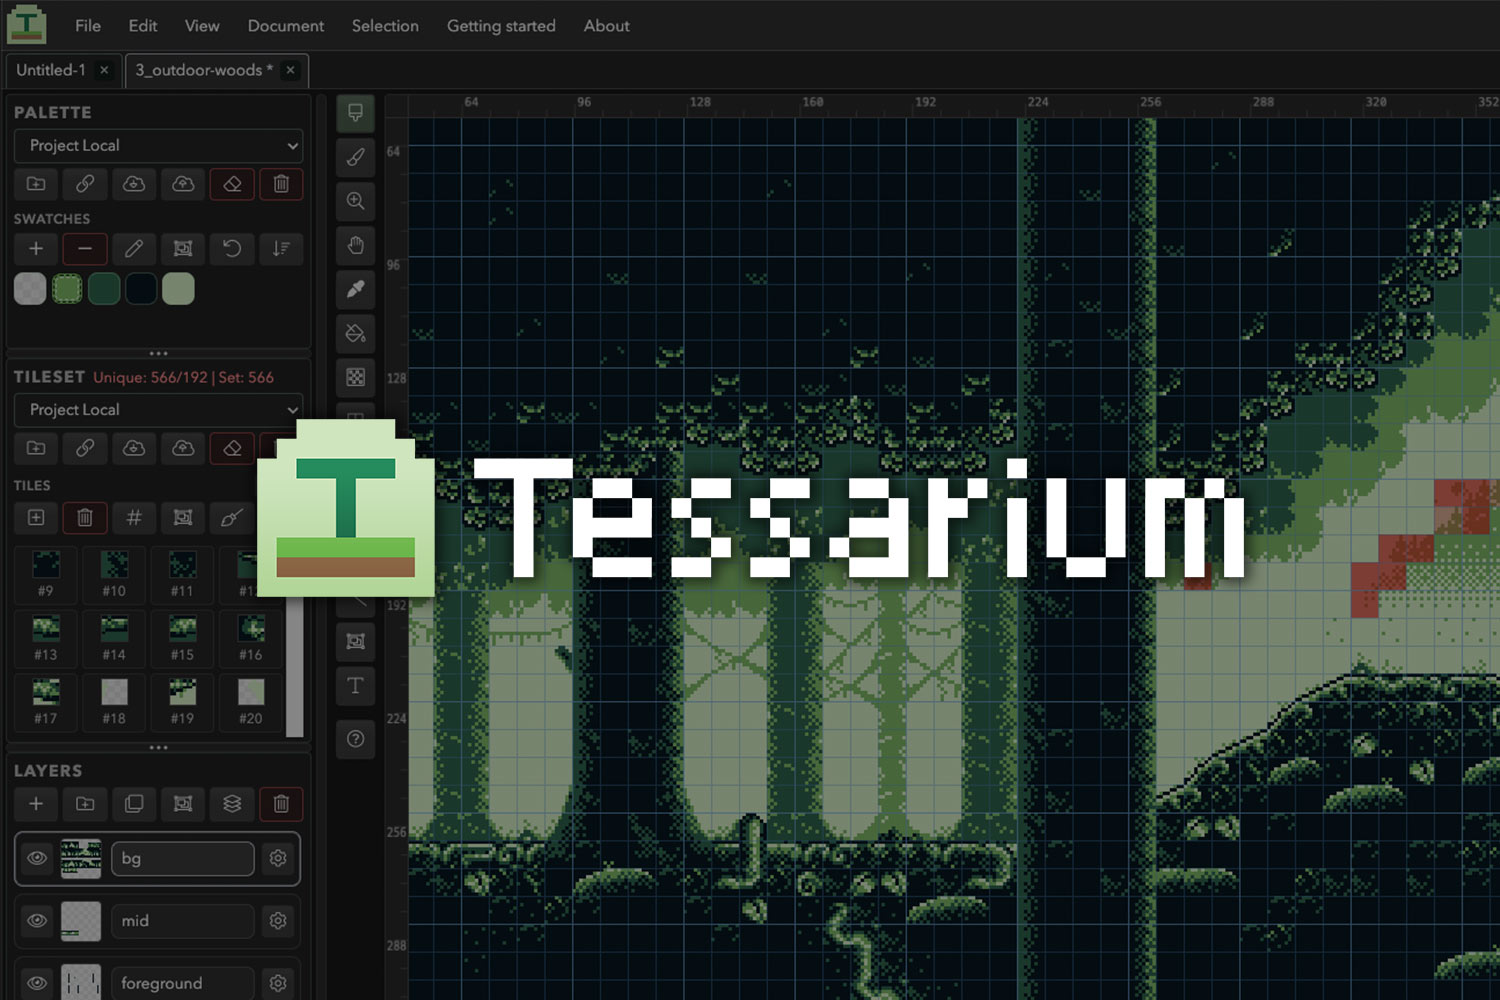This screenshot has height=1000, width=1500.
Task: Duplicate layer icon in Layers panel
Action: [134, 804]
